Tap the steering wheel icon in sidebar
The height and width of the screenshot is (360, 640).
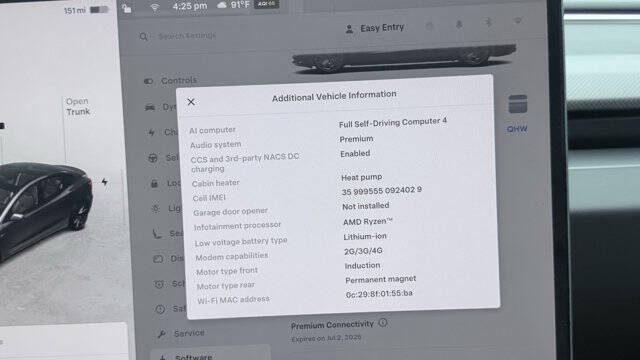pos(153,158)
